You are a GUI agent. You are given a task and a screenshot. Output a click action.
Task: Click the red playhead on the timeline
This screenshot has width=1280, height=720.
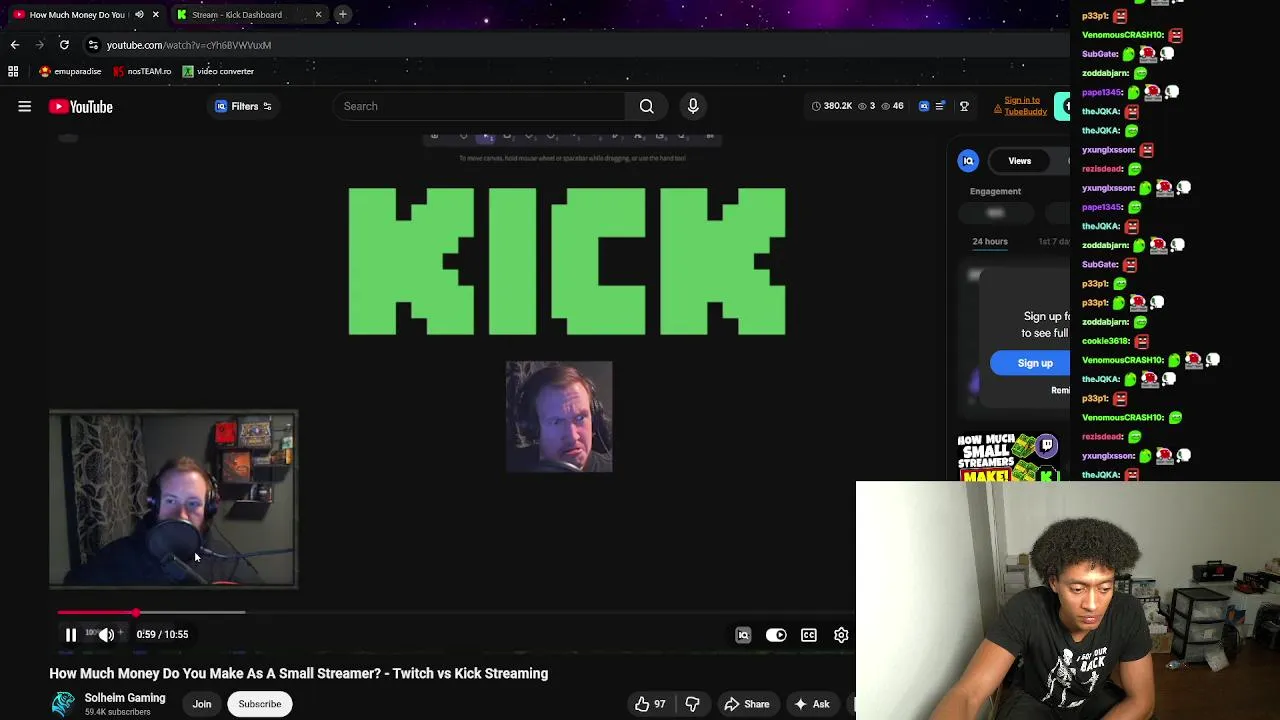click(x=136, y=612)
